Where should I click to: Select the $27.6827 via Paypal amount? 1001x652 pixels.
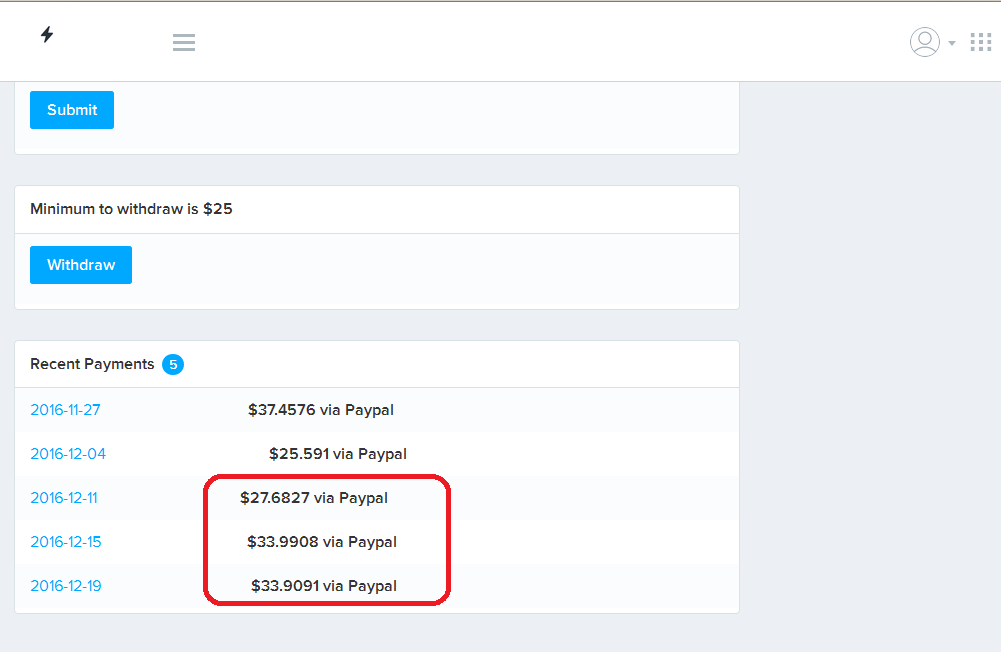pos(314,498)
